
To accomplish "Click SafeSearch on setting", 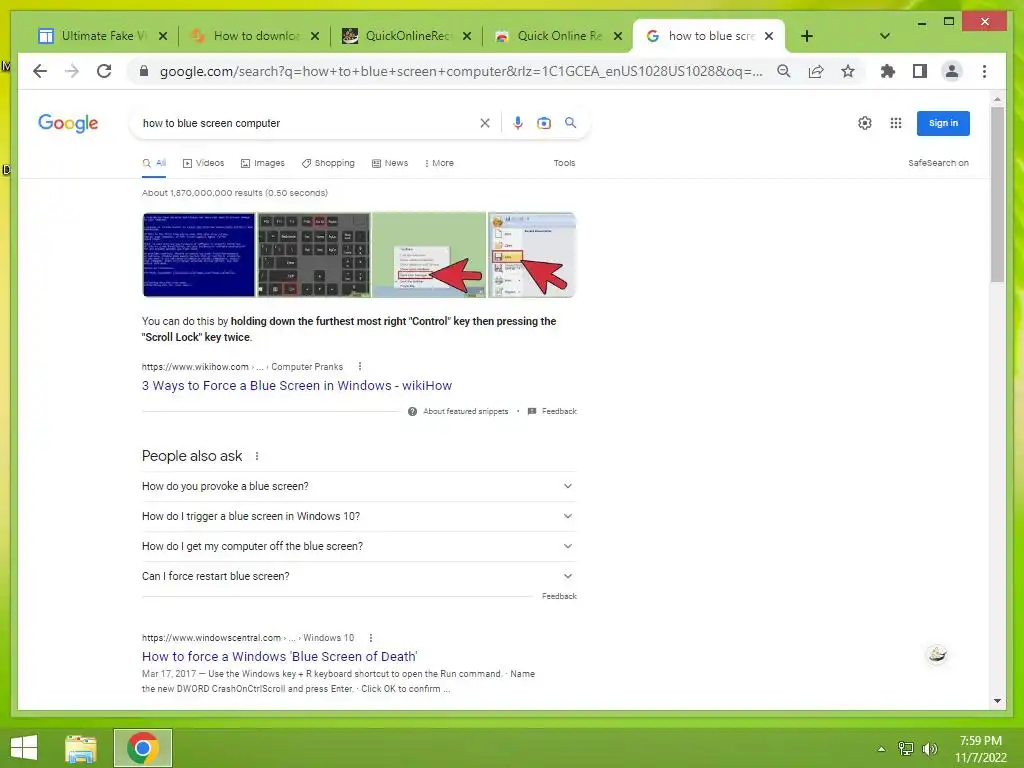I will [938, 163].
